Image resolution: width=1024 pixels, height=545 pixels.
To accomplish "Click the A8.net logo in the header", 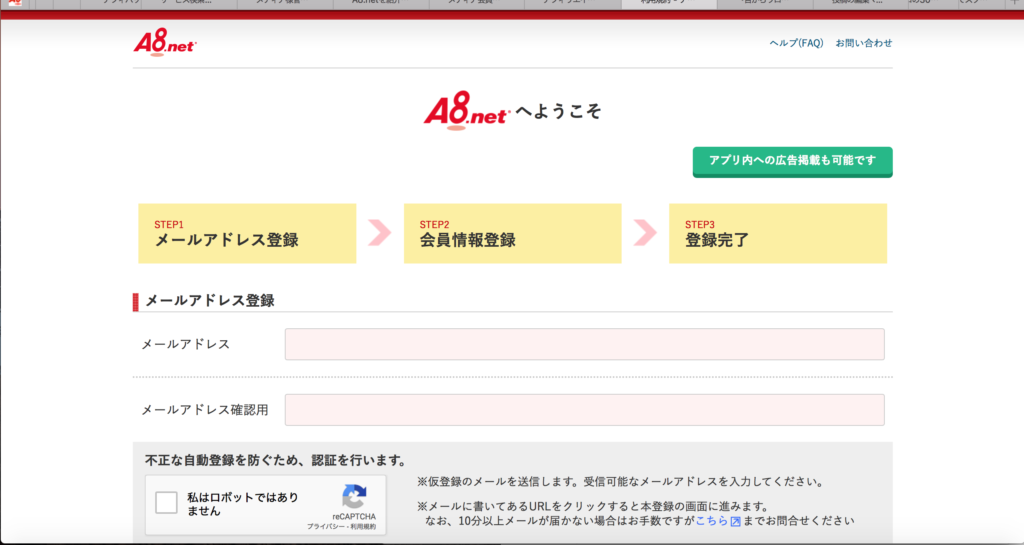I will click(165, 42).
